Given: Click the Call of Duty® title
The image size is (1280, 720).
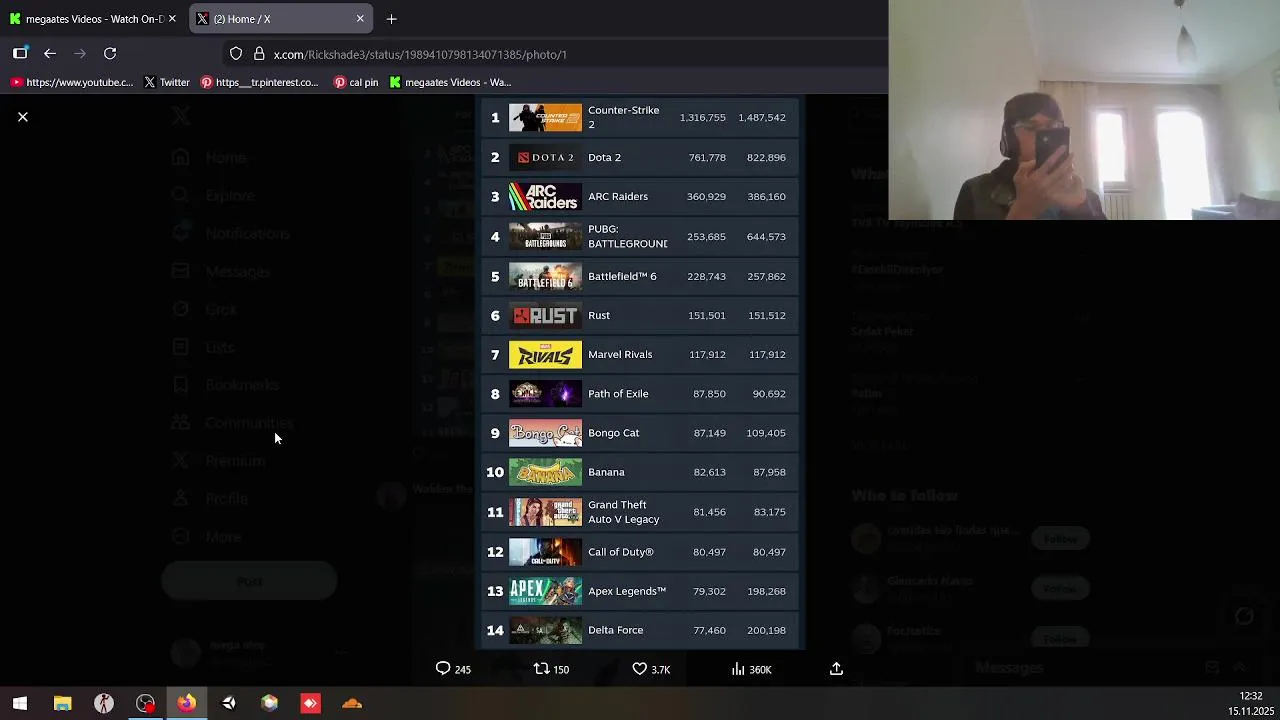Looking at the screenshot, I should point(620,552).
